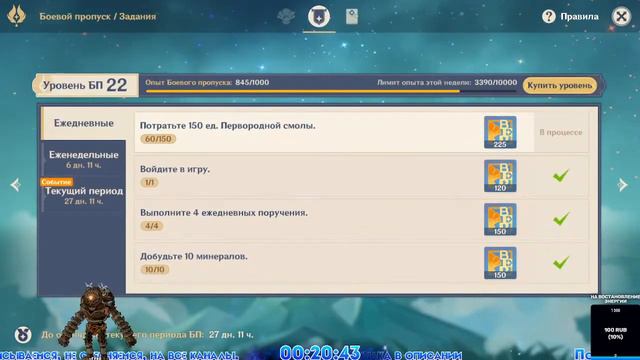Switch to the Еженедельные tab
The image size is (640, 360).
[84, 159]
